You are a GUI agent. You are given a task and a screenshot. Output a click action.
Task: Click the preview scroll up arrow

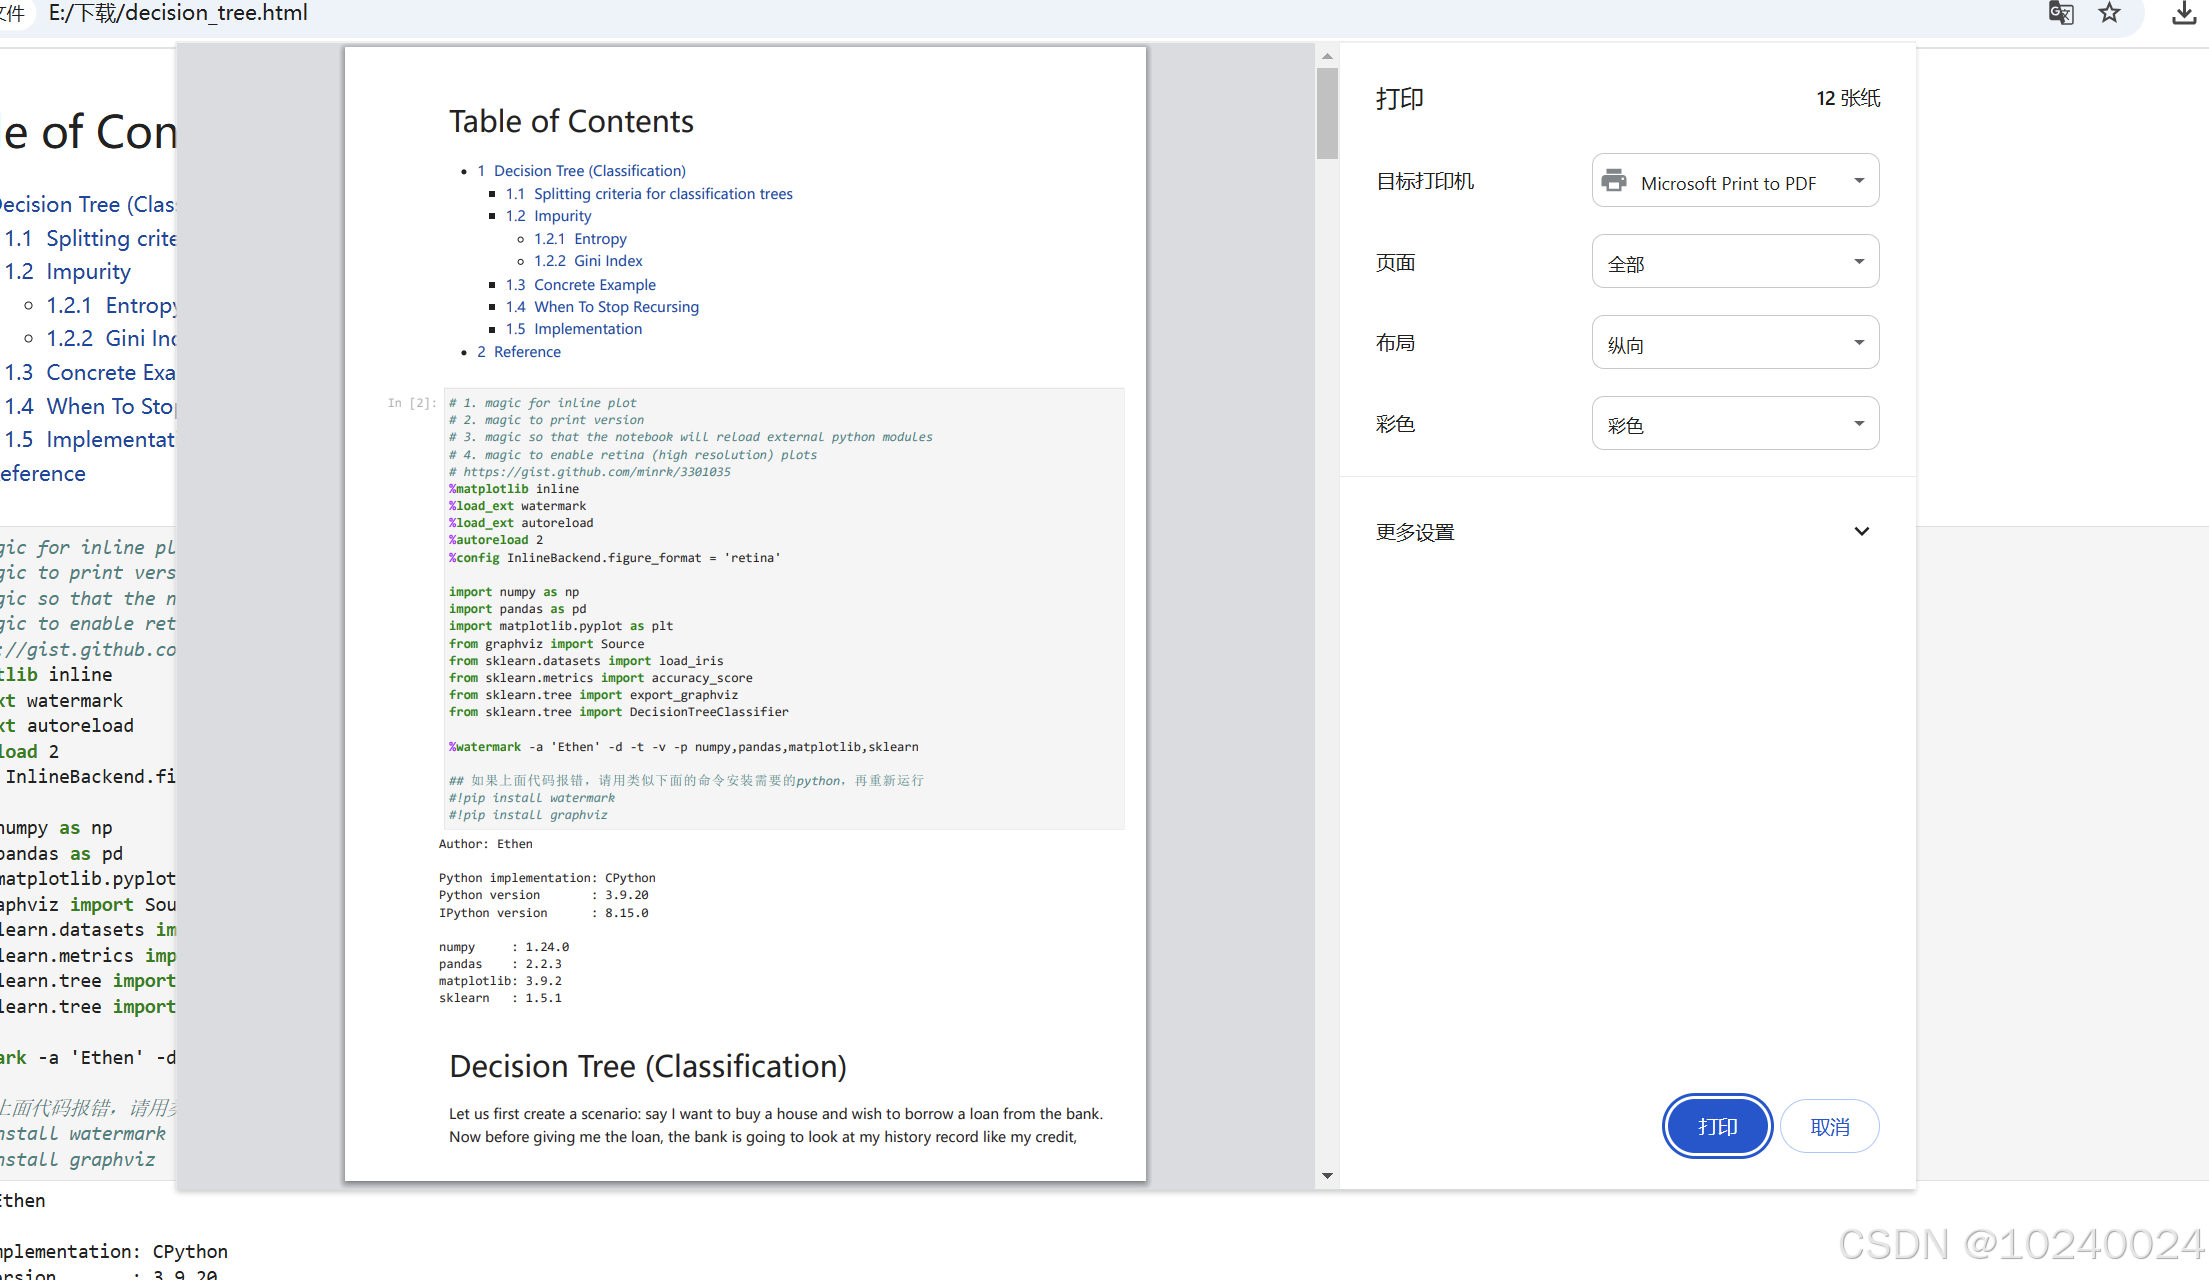coord(1327,56)
